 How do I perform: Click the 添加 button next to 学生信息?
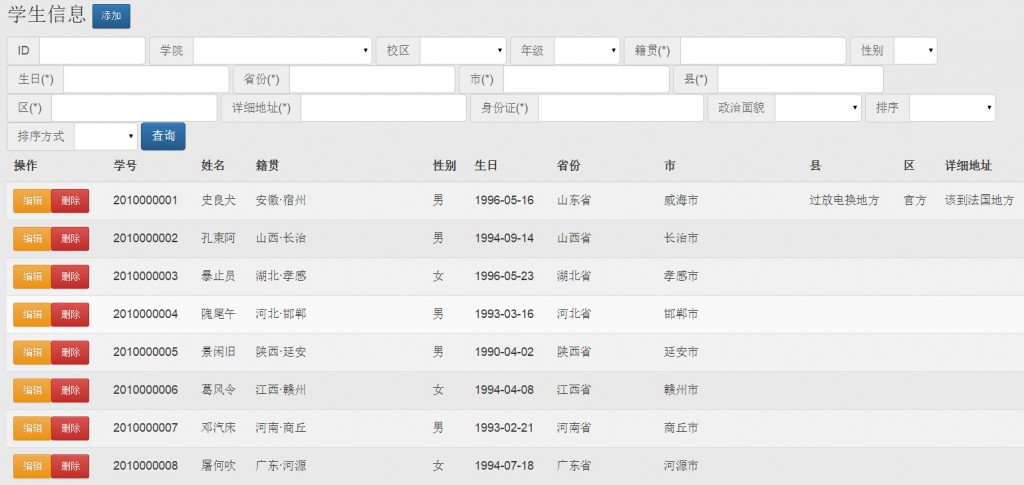pyautogui.click(x=110, y=16)
